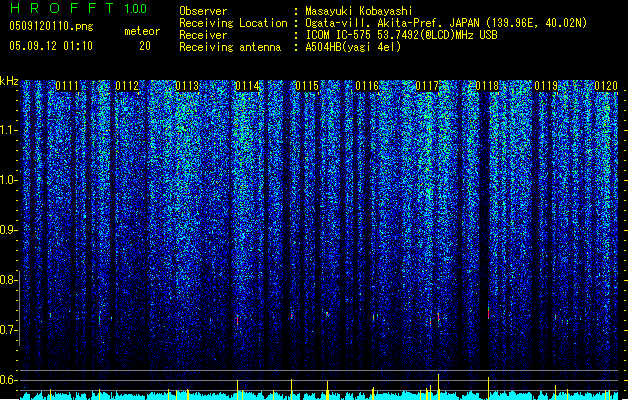Click time marker 0111

click(x=67, y=86)
